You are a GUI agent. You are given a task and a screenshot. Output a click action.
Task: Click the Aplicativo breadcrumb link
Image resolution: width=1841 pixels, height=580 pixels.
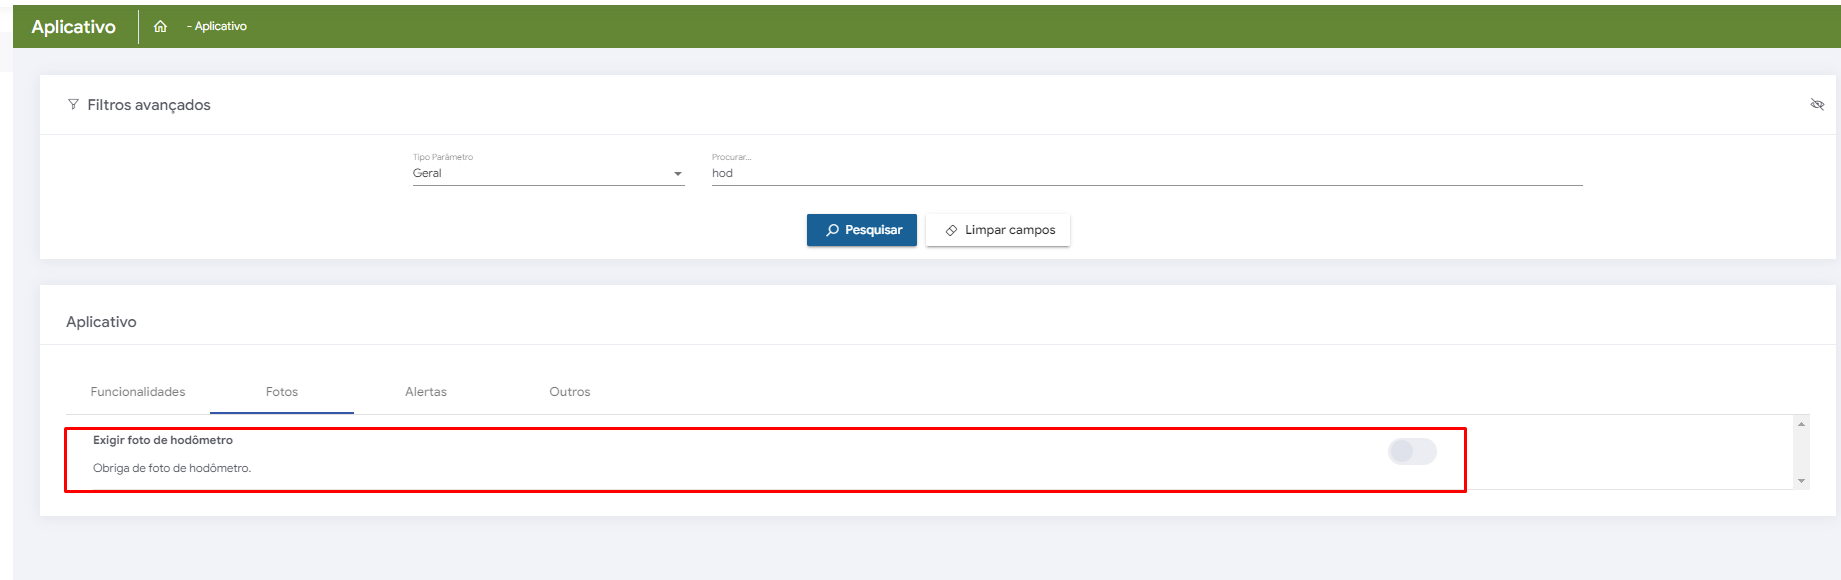pos(220,27)
